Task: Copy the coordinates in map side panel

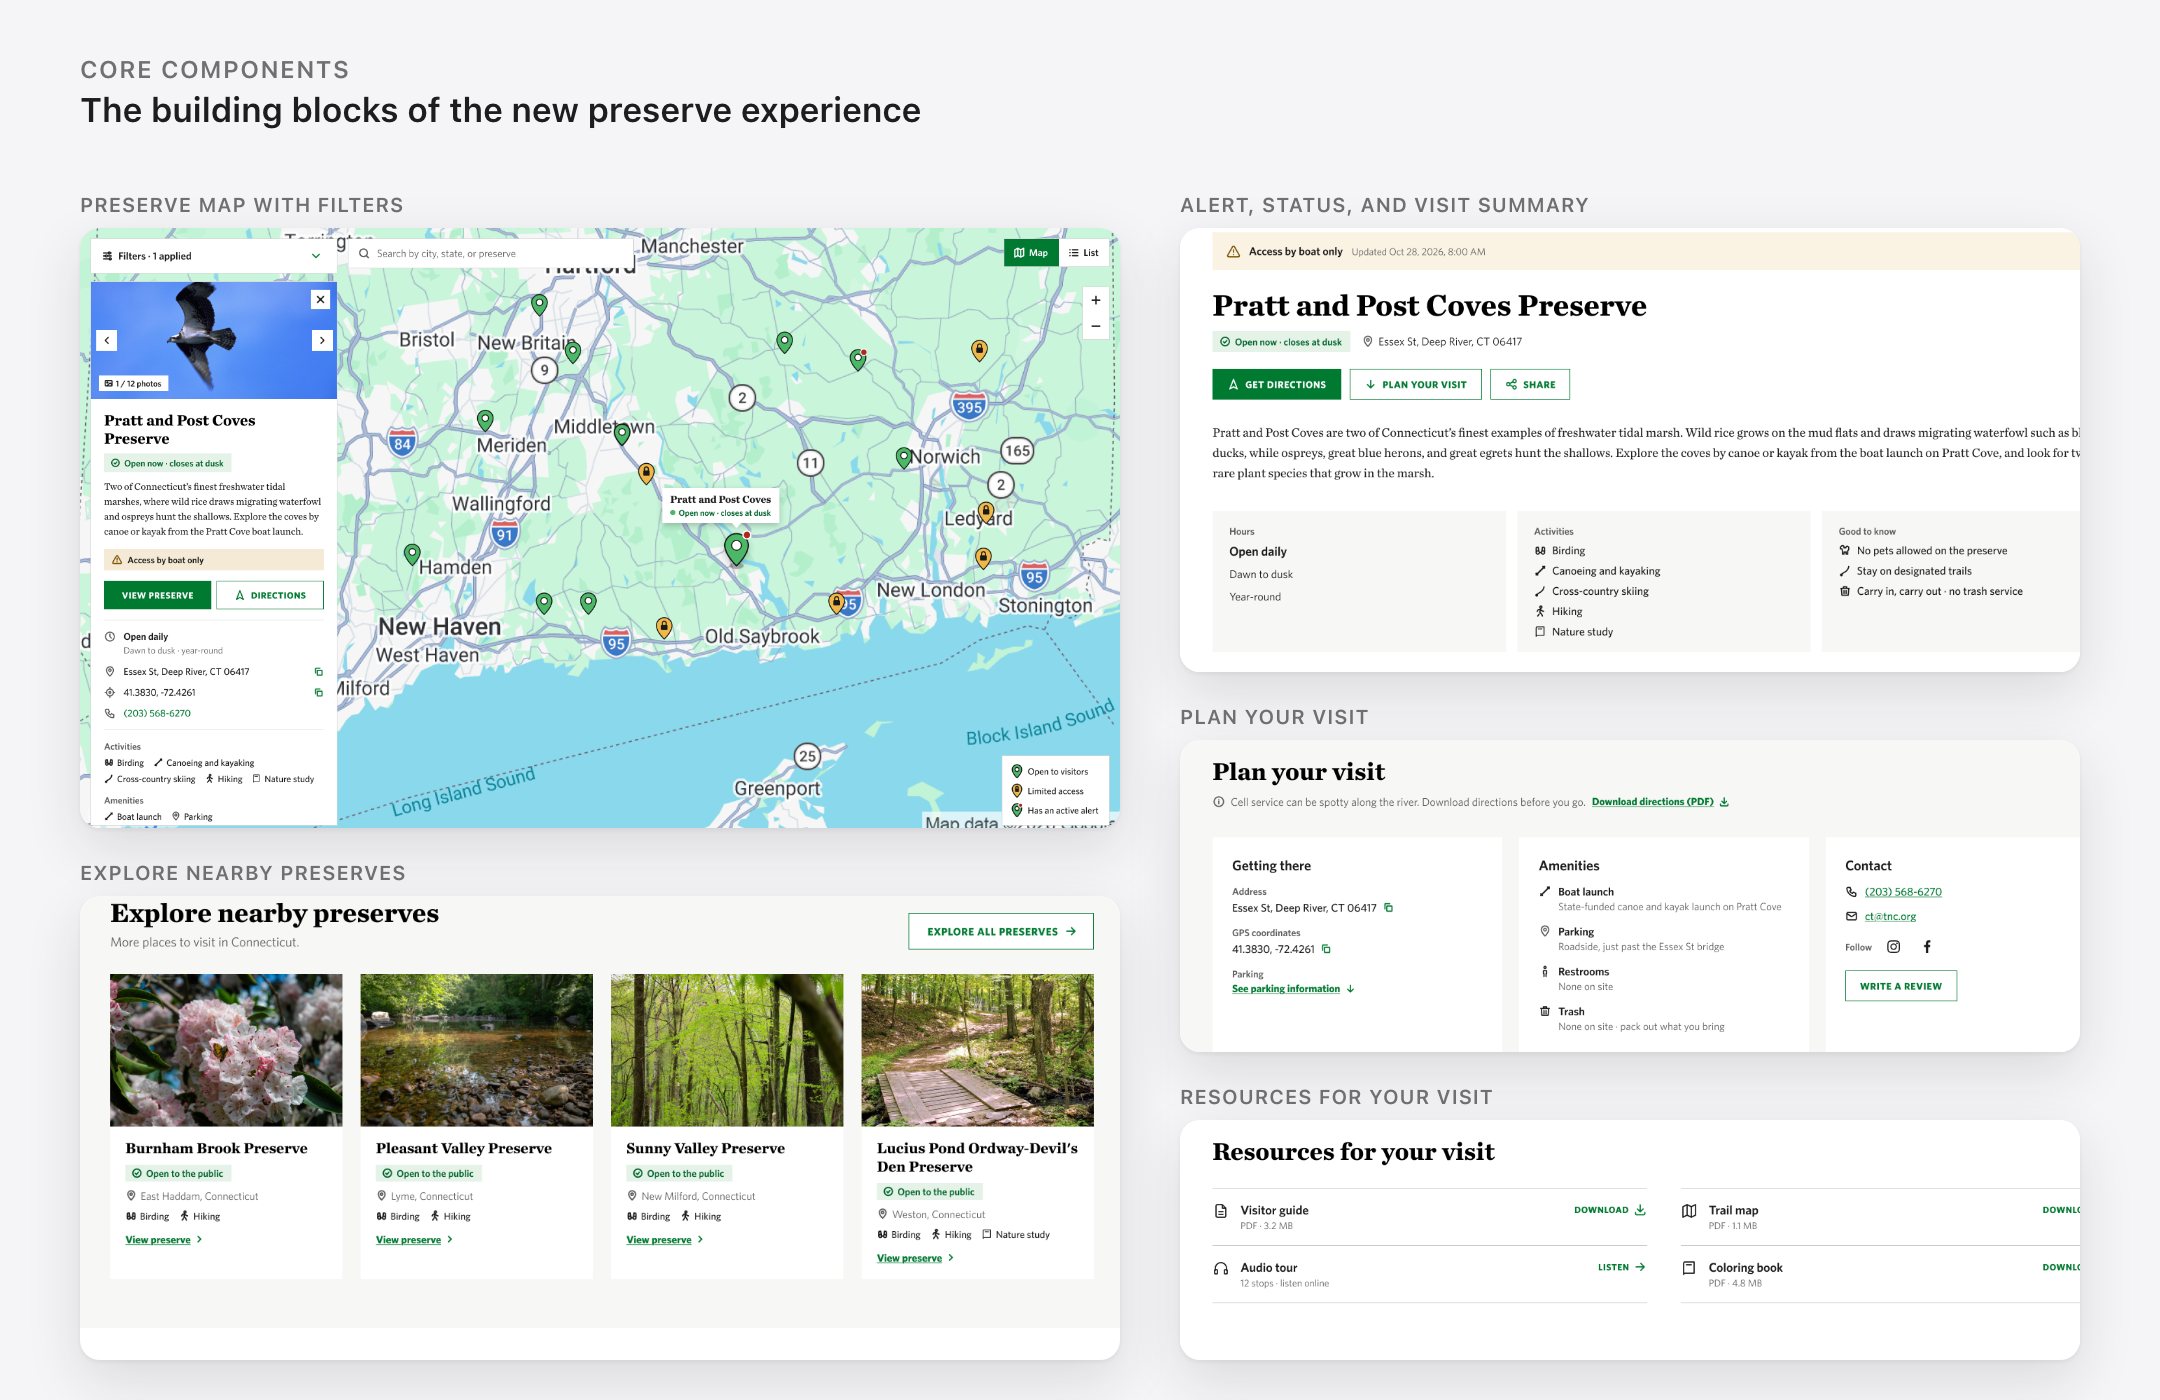Action: (x=319, y=692)
